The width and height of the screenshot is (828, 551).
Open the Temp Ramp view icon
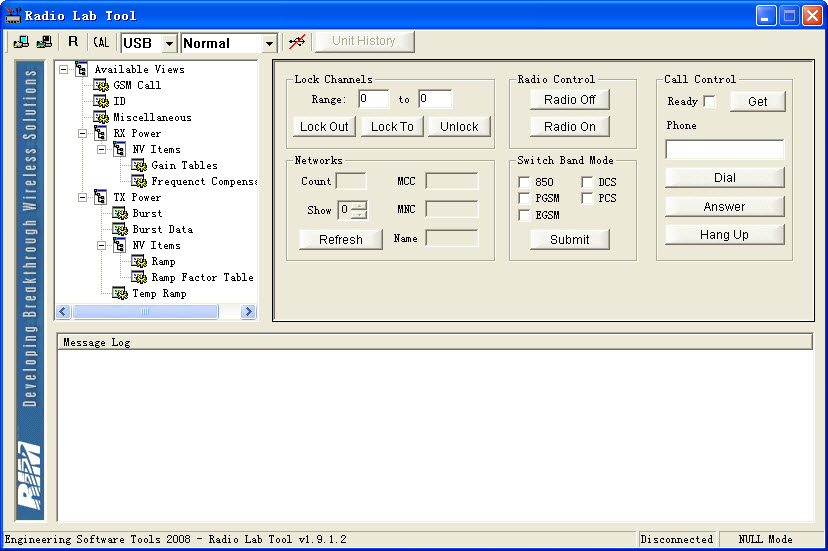point(120,293)
